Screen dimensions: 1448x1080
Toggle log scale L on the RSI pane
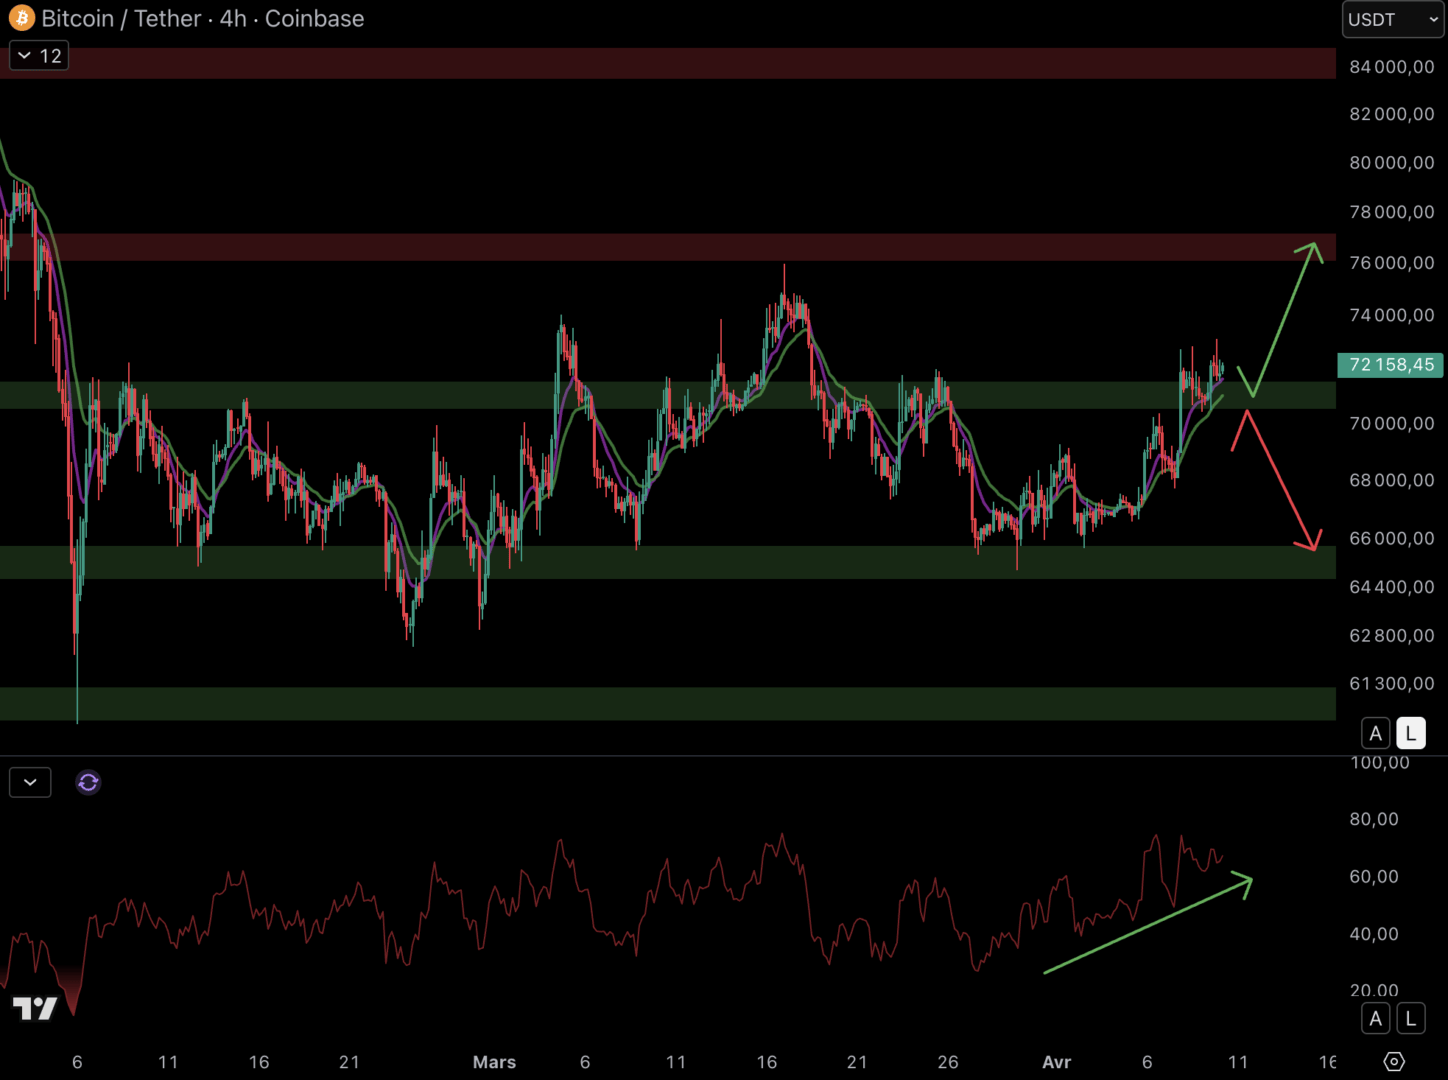pyautogui.click(x=1410, y=1018)
